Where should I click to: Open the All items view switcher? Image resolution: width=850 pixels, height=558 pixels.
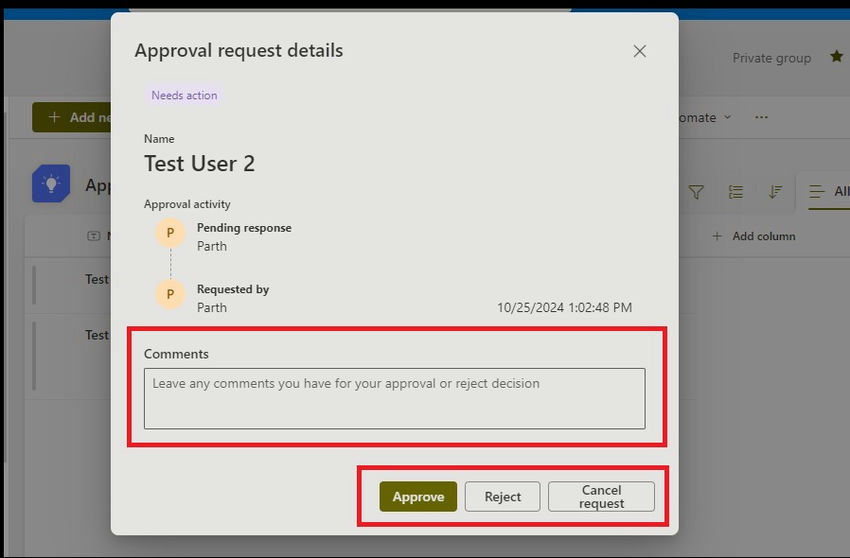point(829,191)
